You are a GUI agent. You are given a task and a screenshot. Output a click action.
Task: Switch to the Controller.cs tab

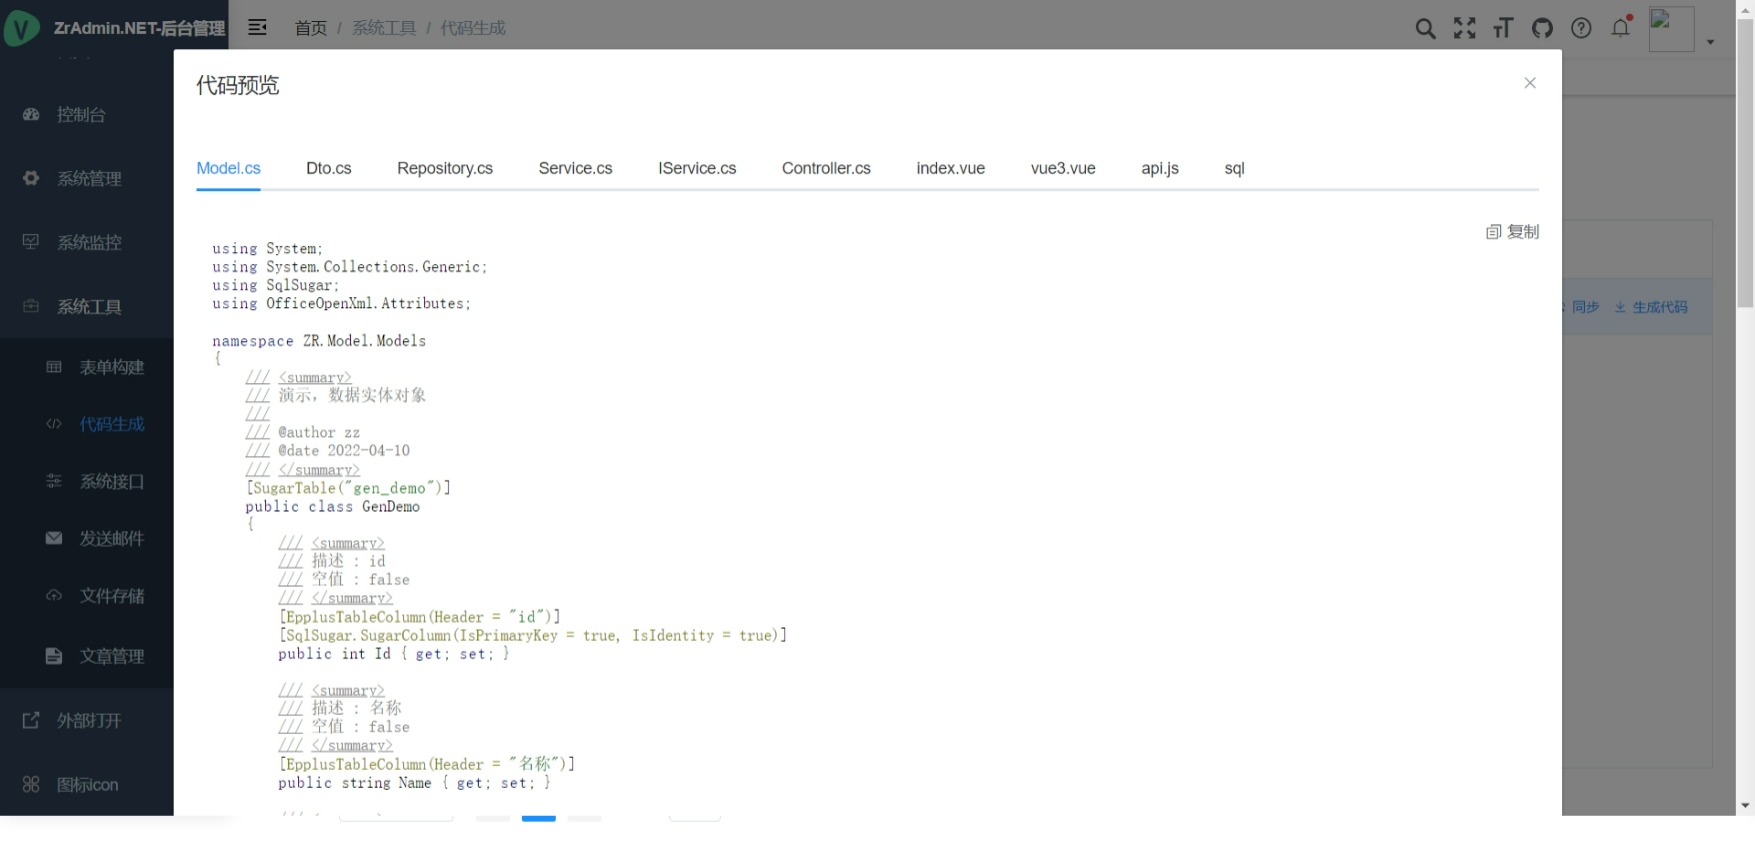(825, 168)
